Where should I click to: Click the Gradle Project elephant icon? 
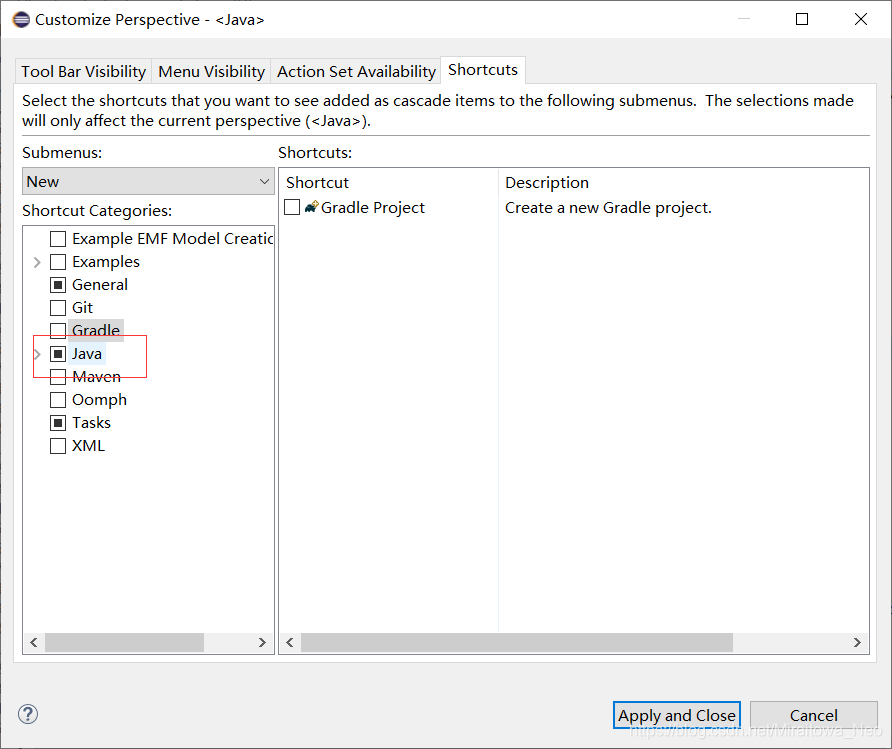[311, 207]
